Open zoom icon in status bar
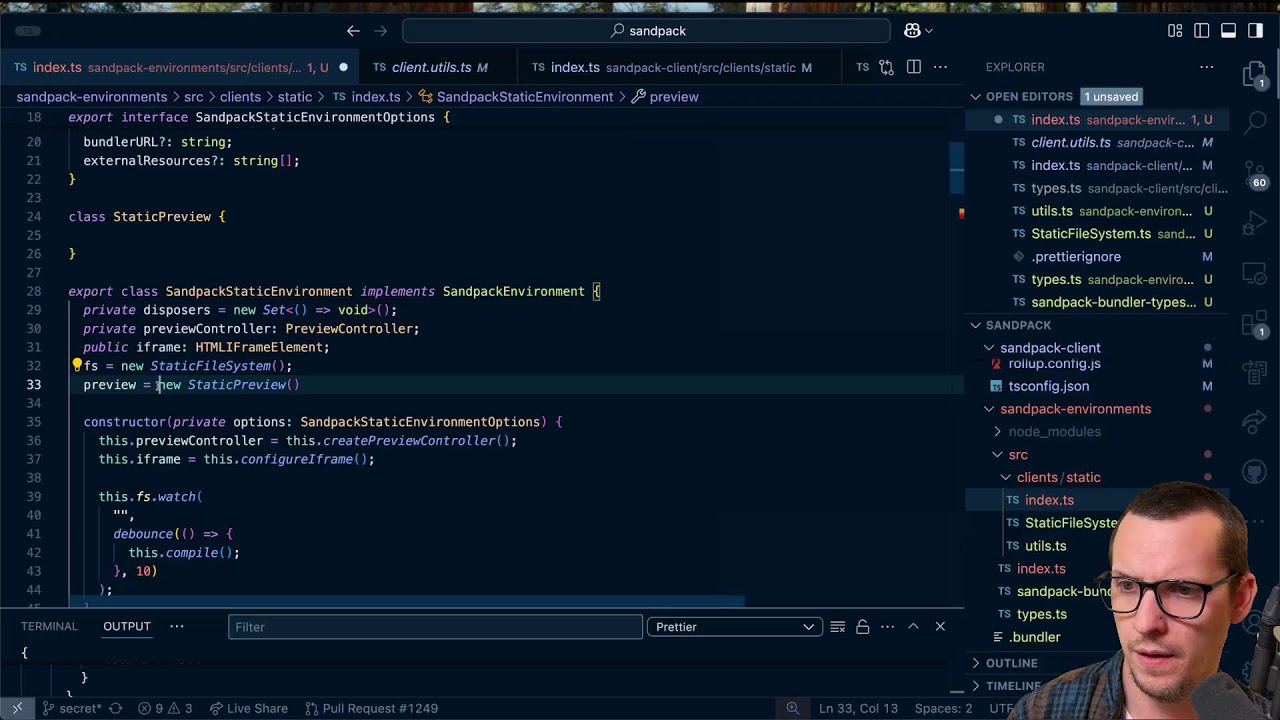1280x720 pixels. click(792, 708)
